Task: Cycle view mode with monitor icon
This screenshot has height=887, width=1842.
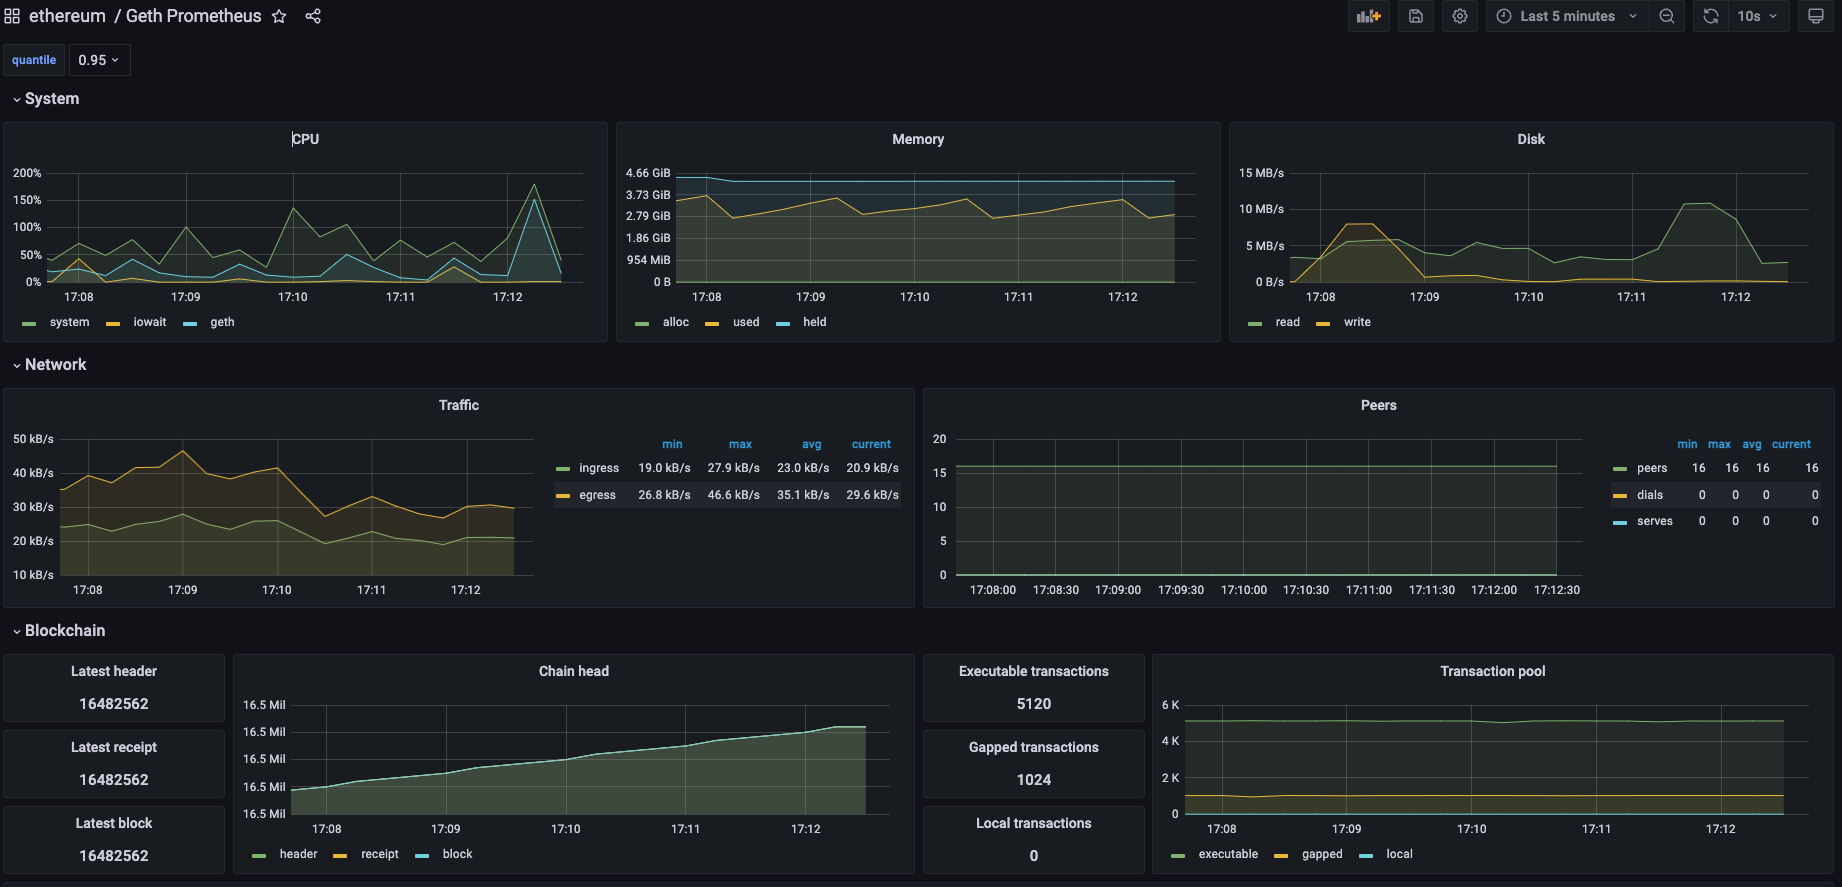Action: [x=1816, y=16]
